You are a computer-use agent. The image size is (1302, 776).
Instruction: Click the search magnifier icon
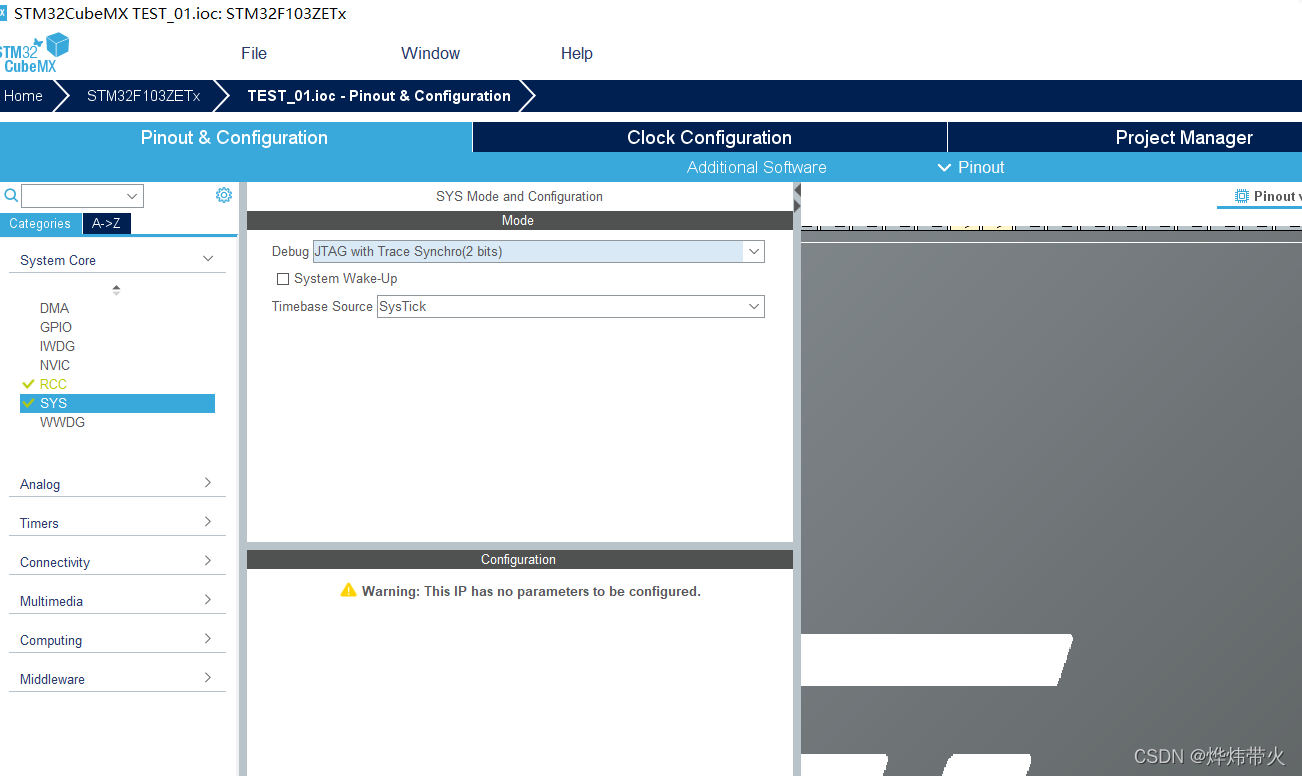10,195
